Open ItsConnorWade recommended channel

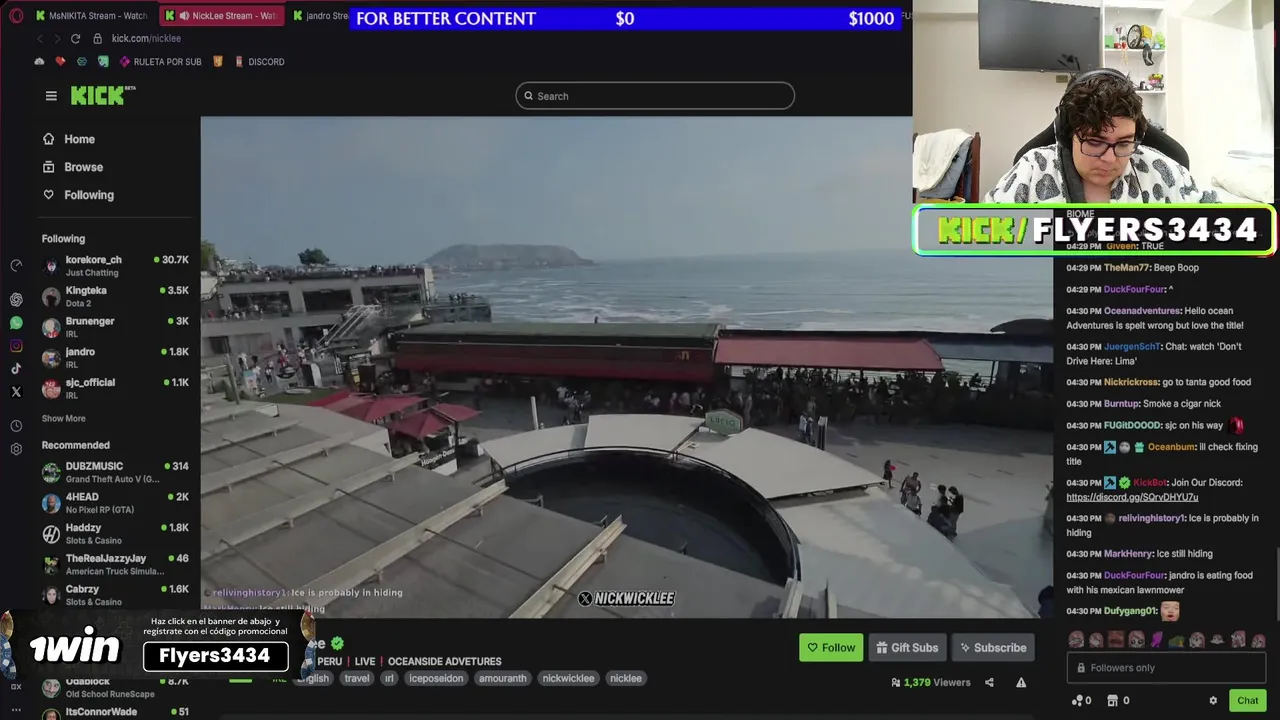point(115,712)
